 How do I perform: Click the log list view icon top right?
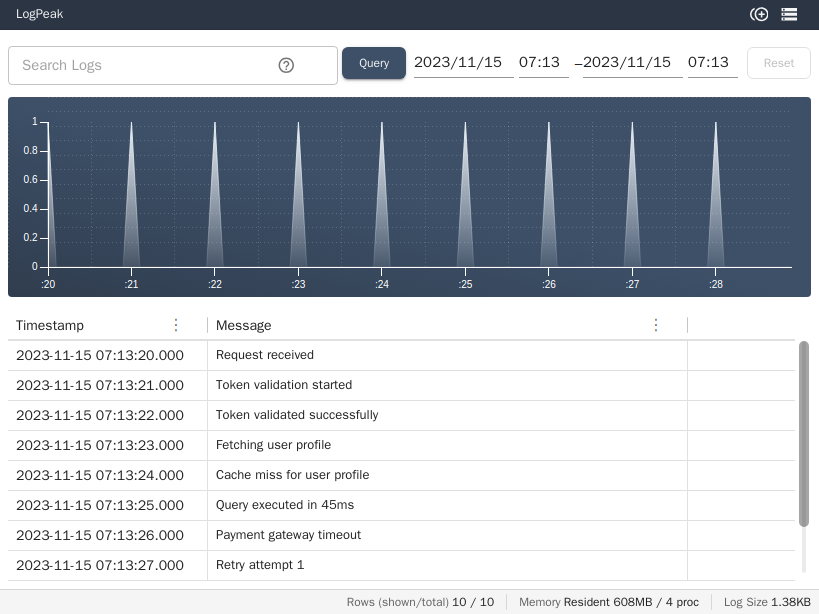pos(789,14)
